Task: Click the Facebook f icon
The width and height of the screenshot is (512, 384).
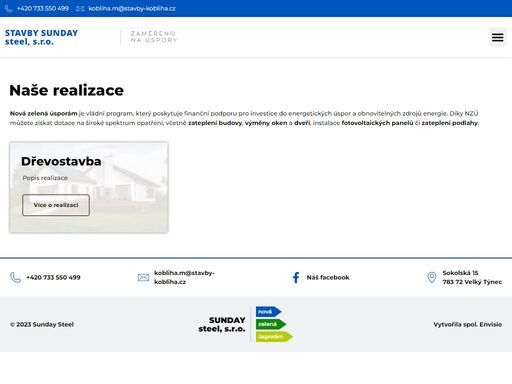Action: 296,277
